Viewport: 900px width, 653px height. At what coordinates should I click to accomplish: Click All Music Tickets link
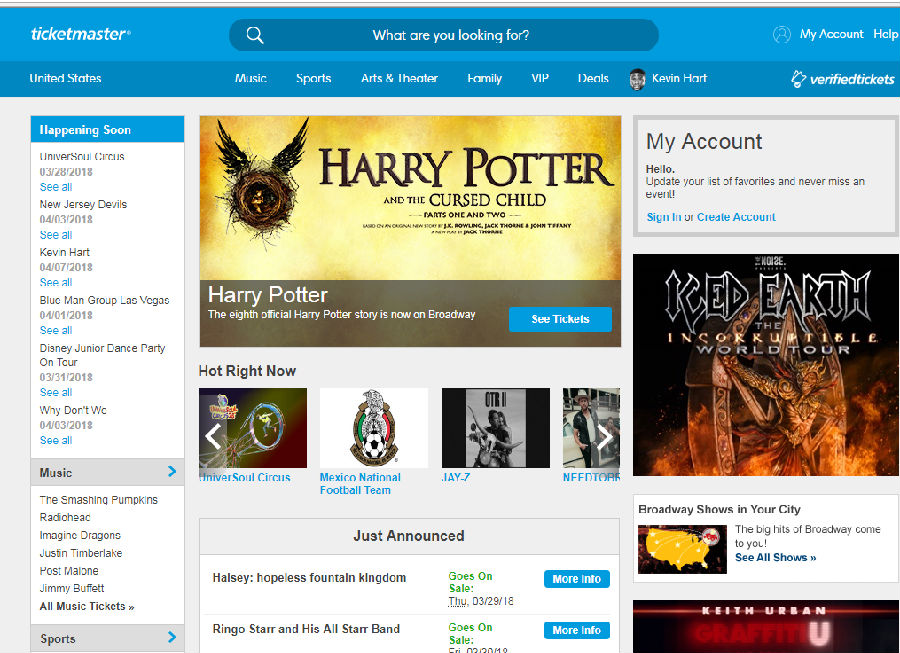coord(87,607)
